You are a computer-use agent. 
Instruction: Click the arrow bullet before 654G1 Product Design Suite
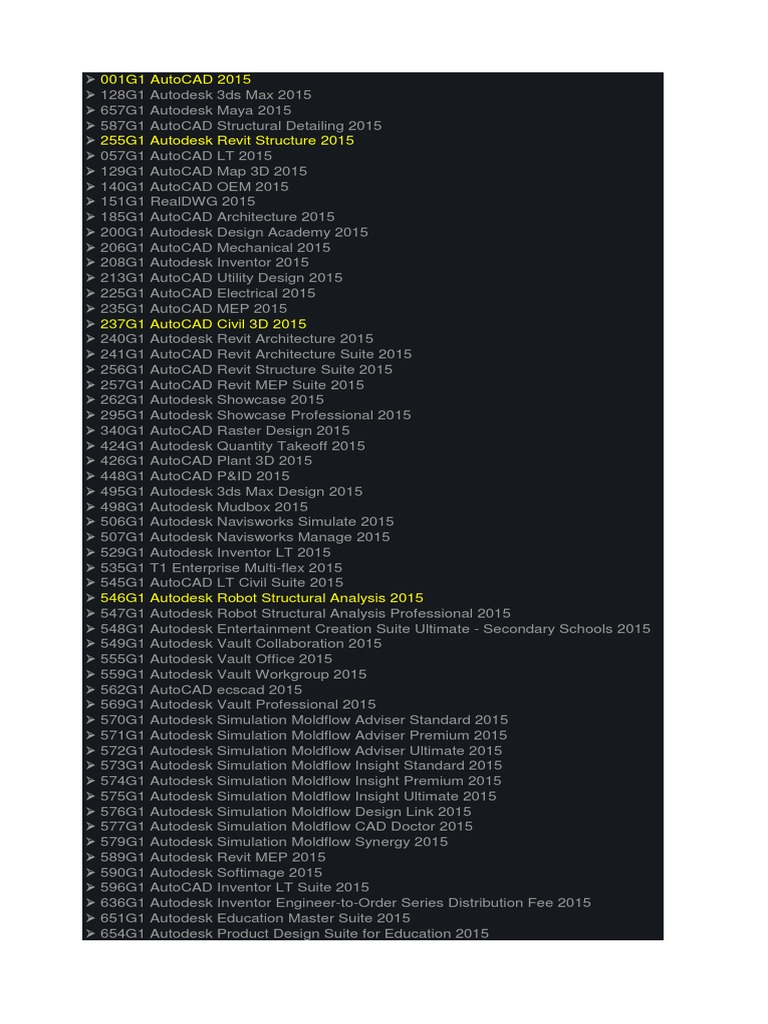90,934
